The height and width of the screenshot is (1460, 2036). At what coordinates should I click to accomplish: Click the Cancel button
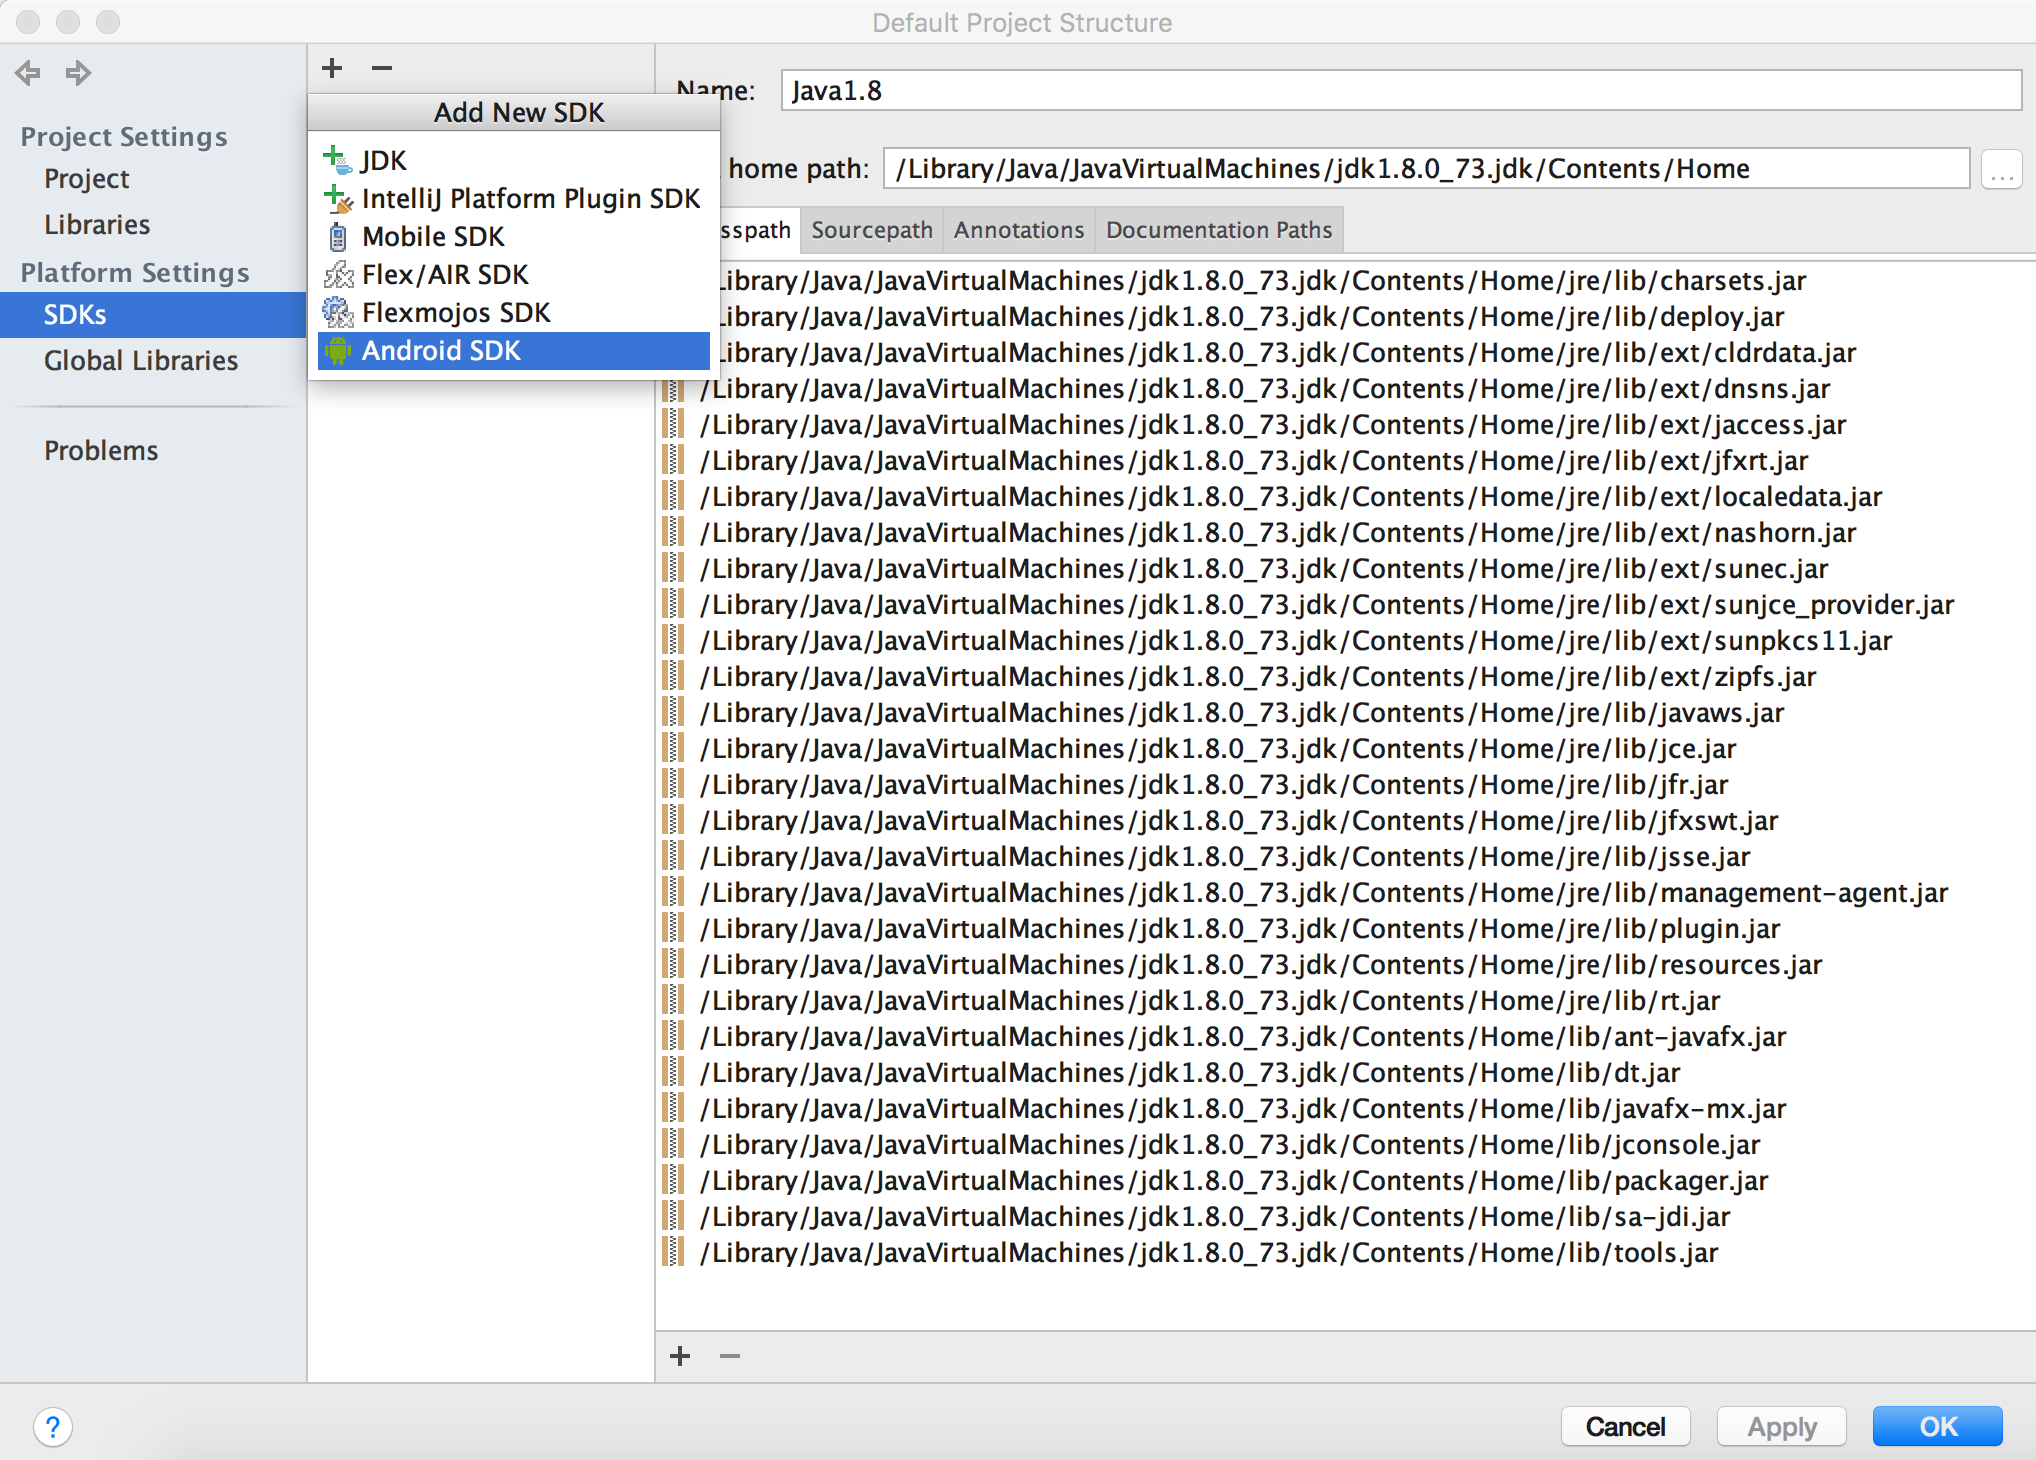coord(1625,1426)
